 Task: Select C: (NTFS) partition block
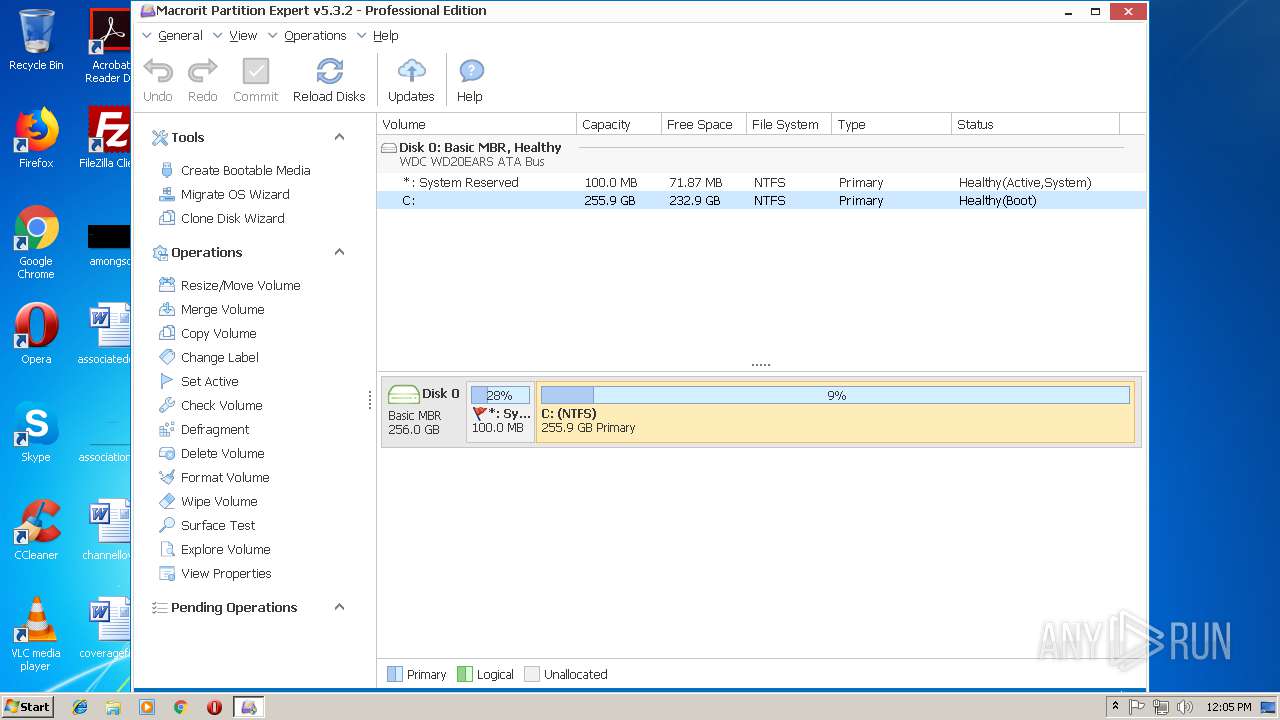836,411
